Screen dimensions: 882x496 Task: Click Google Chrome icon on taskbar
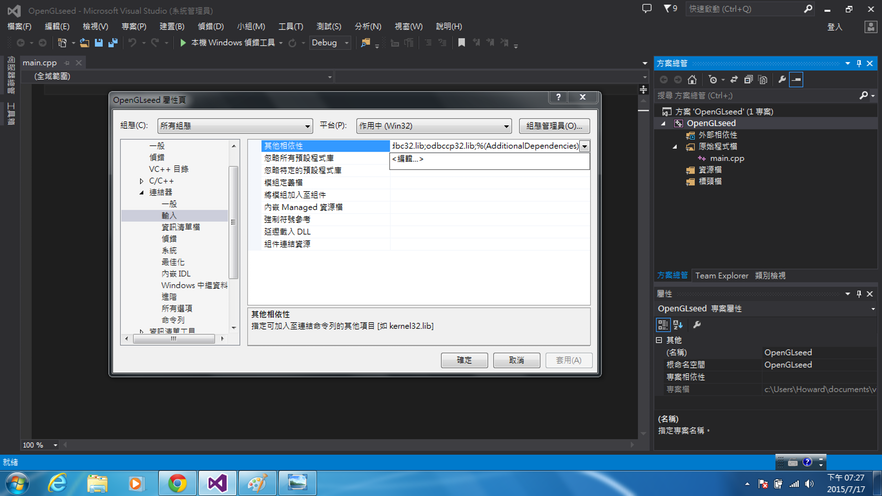coord(177,483)
